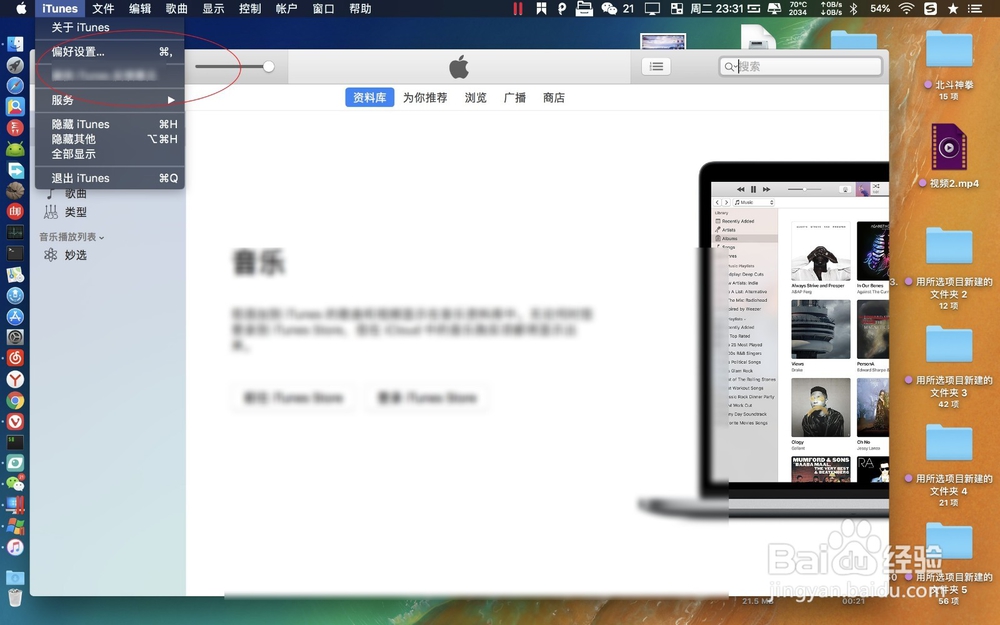Switch to the 浏览 tab
The width and height of the screenshot is (1000, 625).
[475, 98]
